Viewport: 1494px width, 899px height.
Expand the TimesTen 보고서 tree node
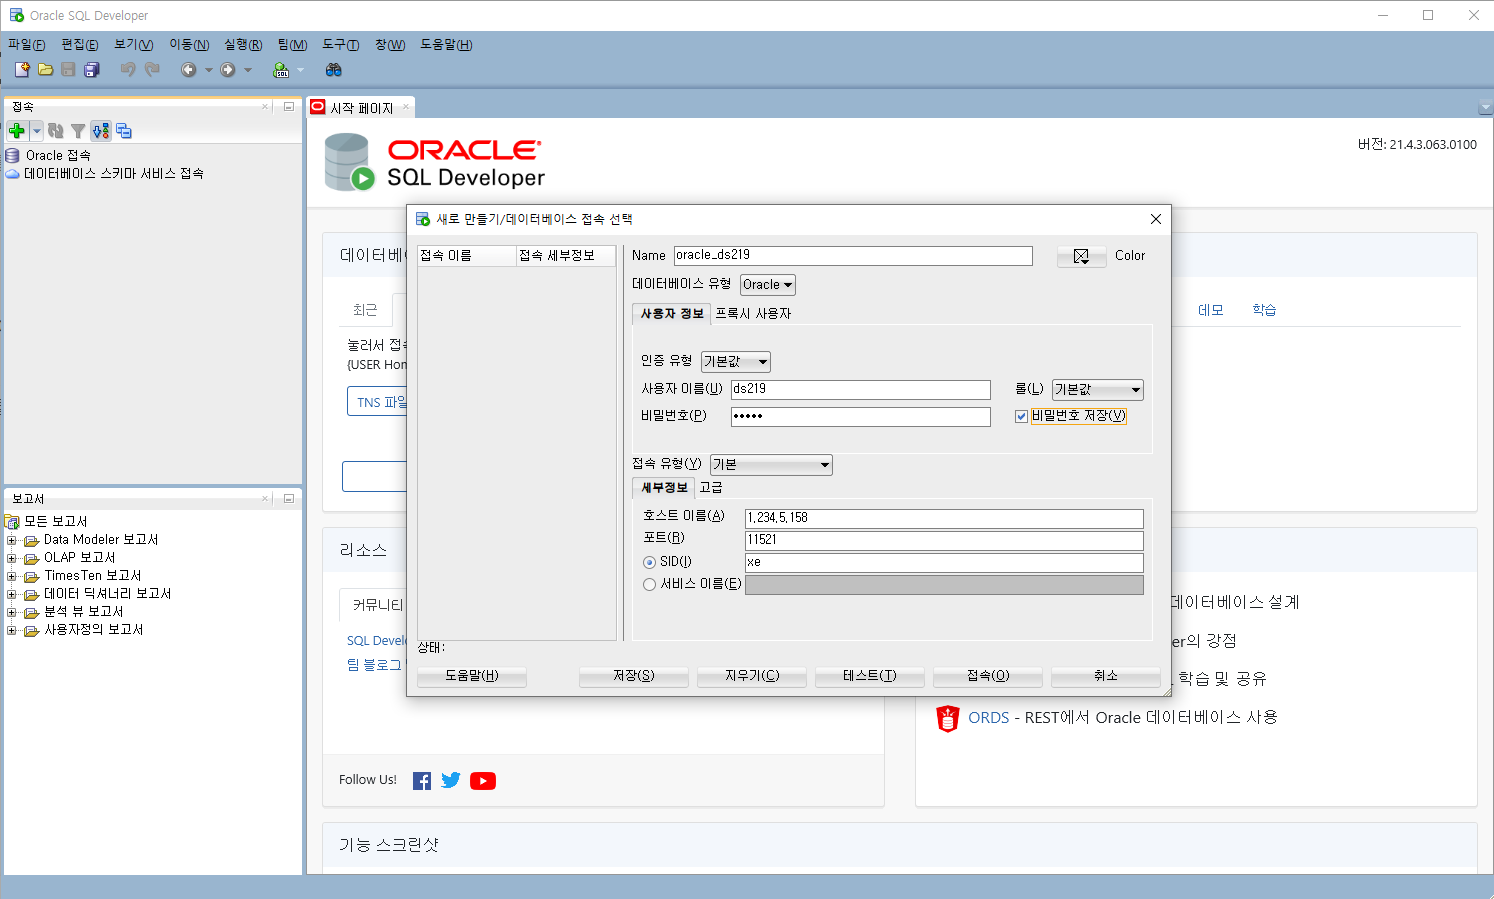[12, 576]
